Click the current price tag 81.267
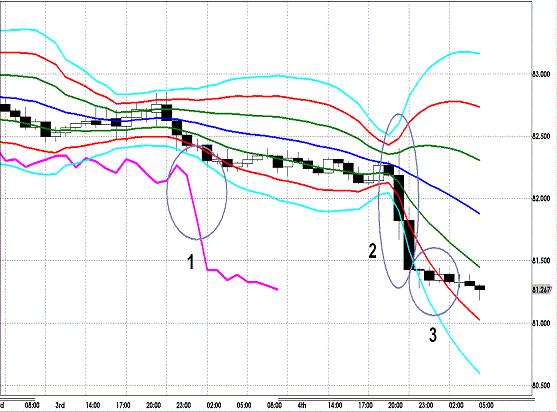The image size is (557, 412). [541, 290]
